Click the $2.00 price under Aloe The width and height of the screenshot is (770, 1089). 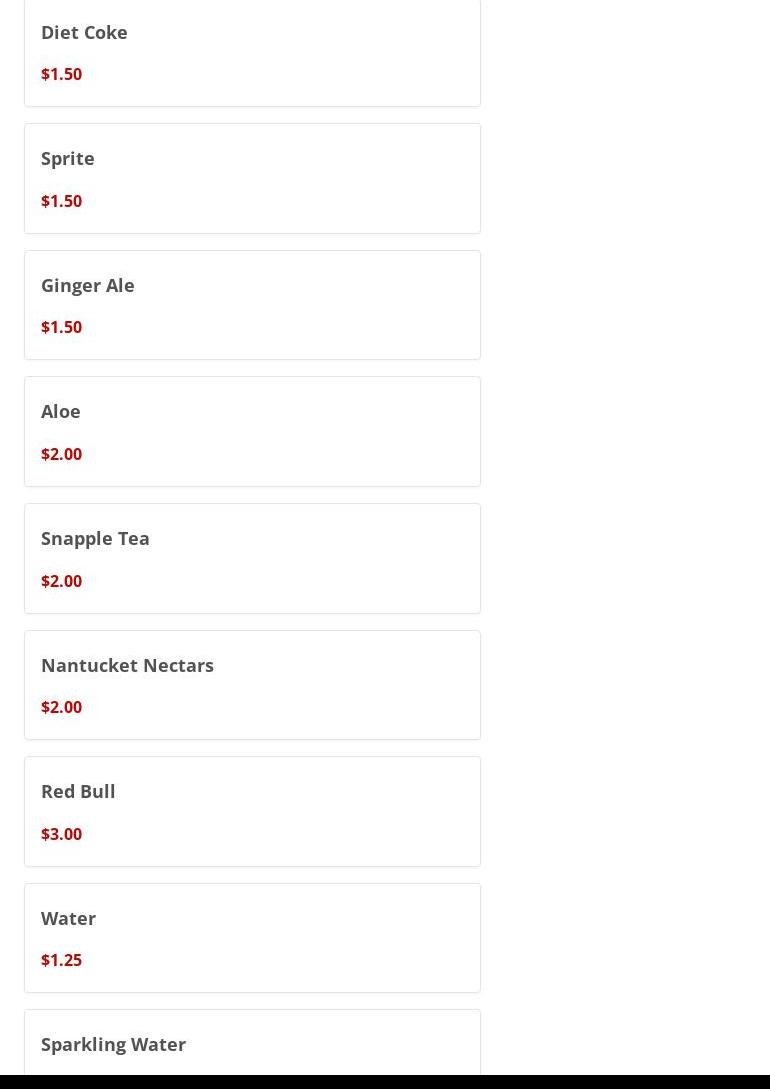pos(61,454)
